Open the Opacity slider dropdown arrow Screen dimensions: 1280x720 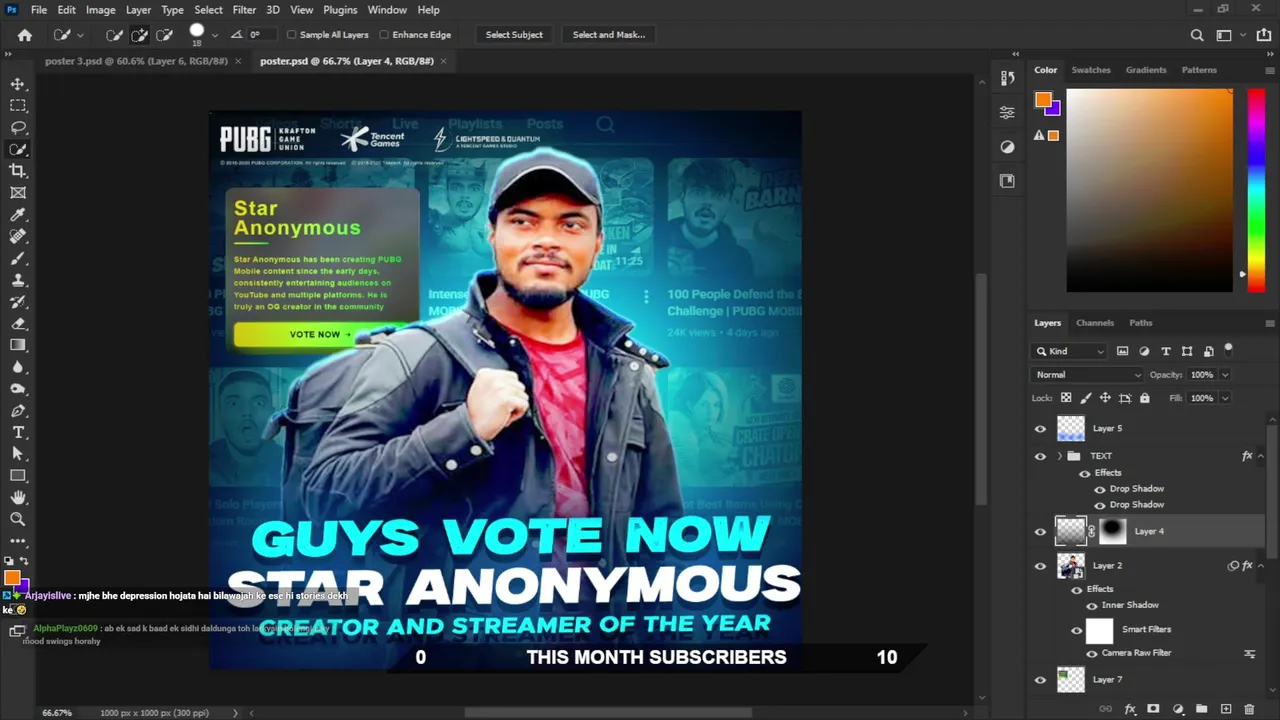[1225, 375]
